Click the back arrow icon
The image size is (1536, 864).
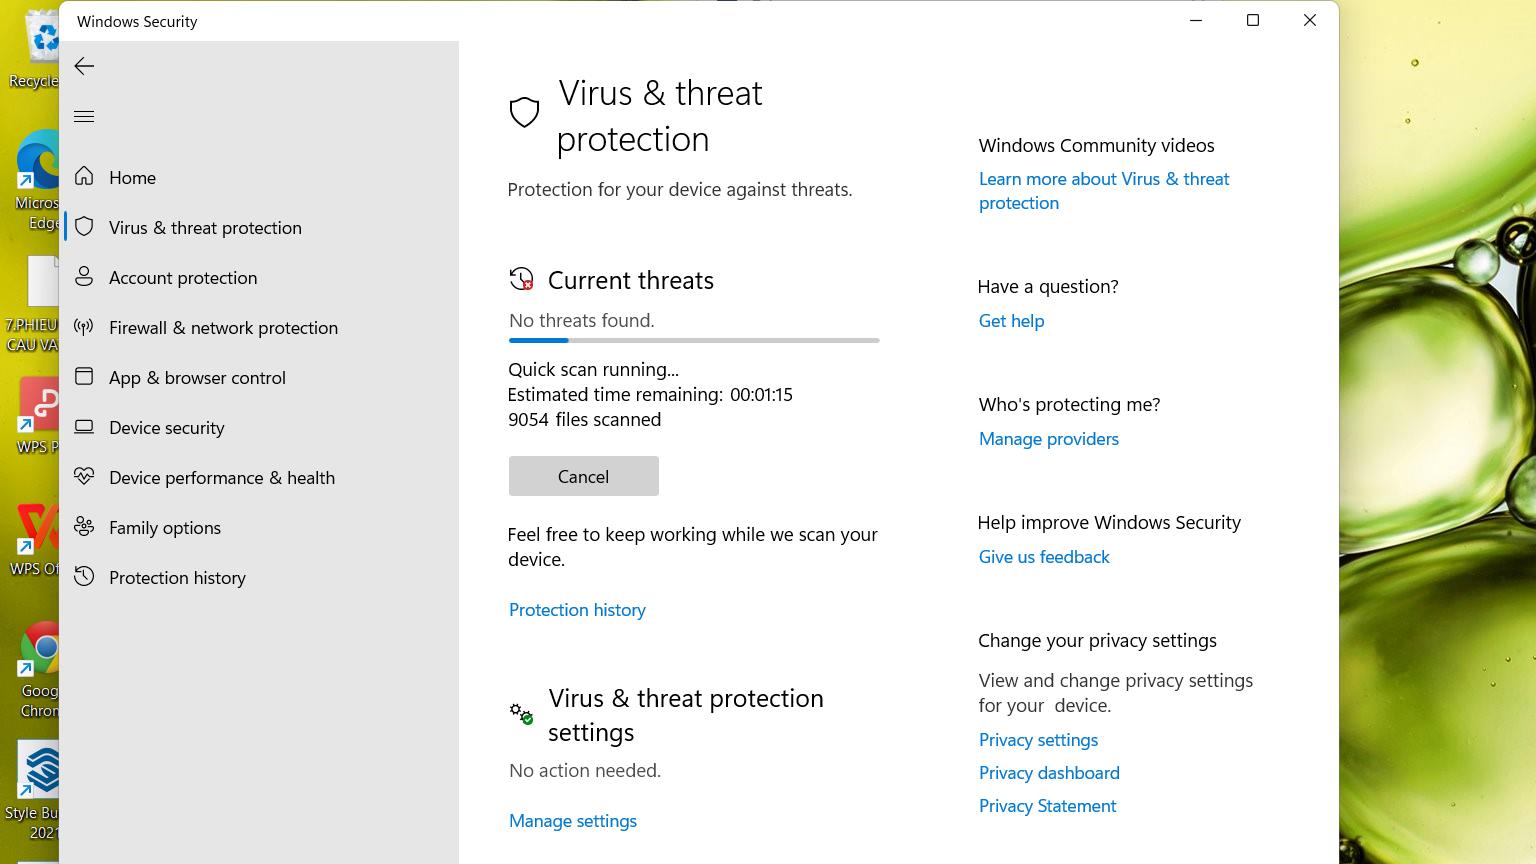[x=84, y=66]
